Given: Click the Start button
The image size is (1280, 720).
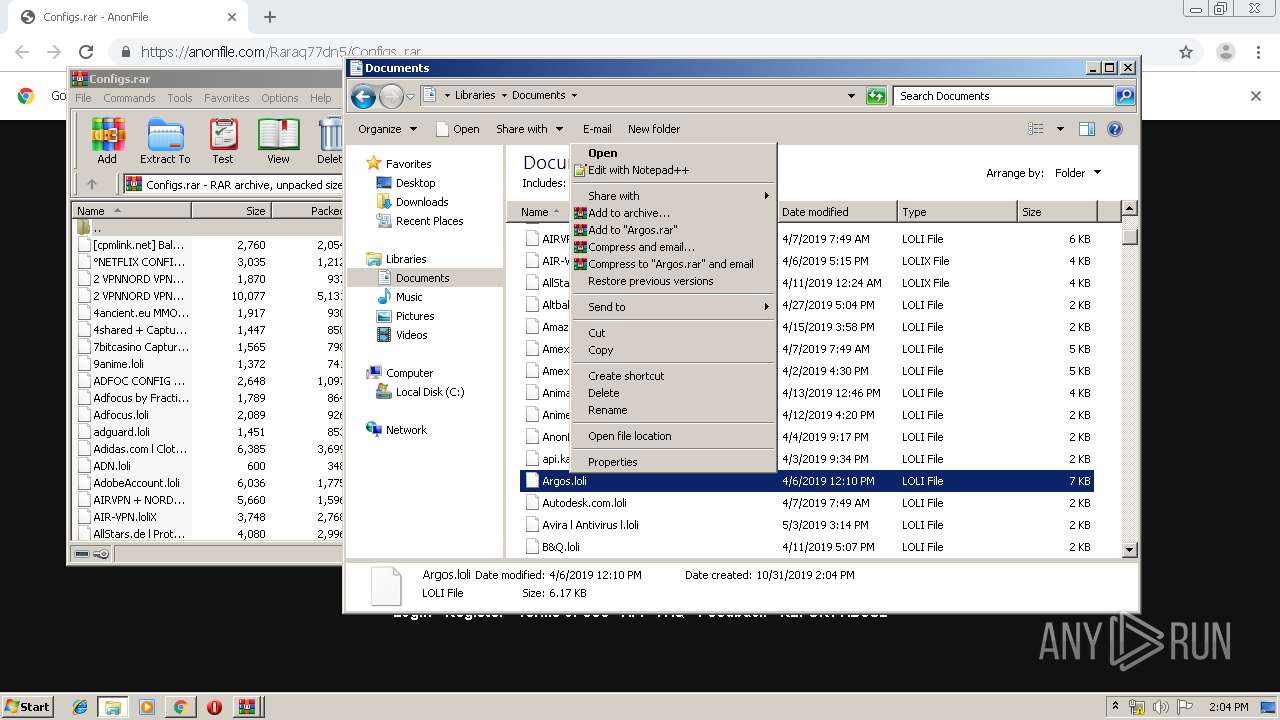Looking at the screenshot, I should click(x=27, y=707).
